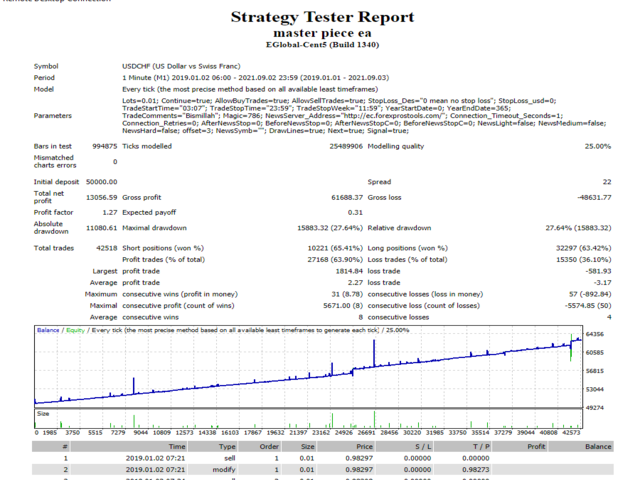The image size is (640, 480).
Task: Select the Gross loss value -48631.77
Action: 595,197
